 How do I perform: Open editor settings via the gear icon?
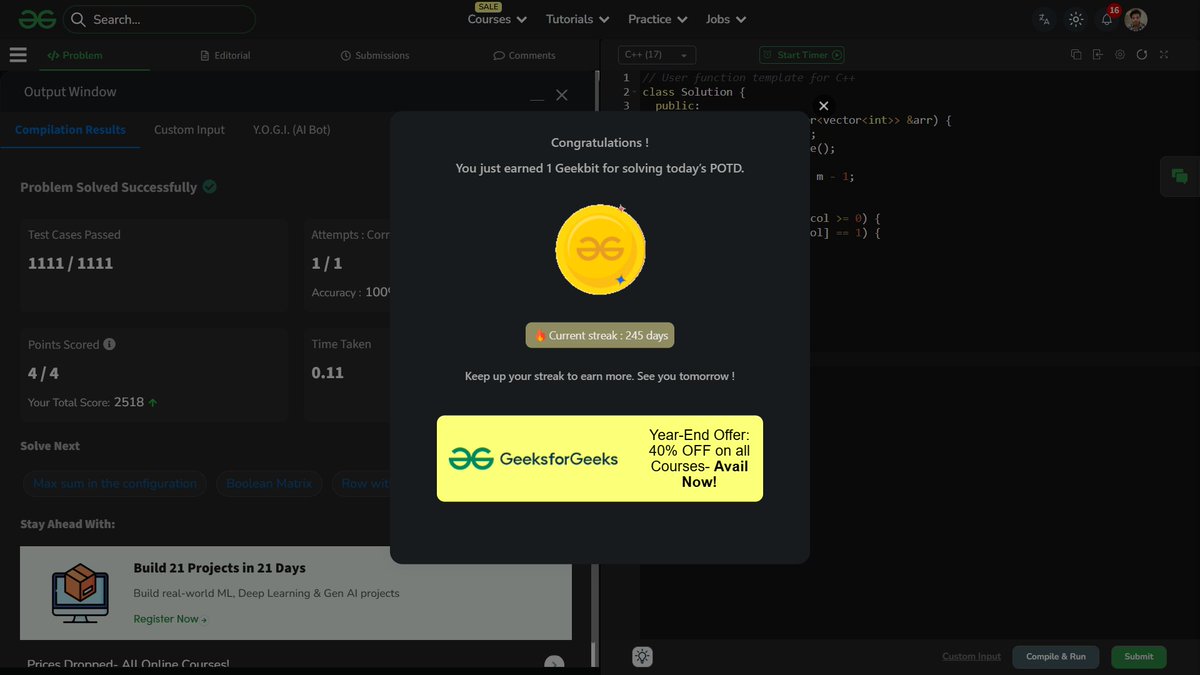tap(1119, 55)
